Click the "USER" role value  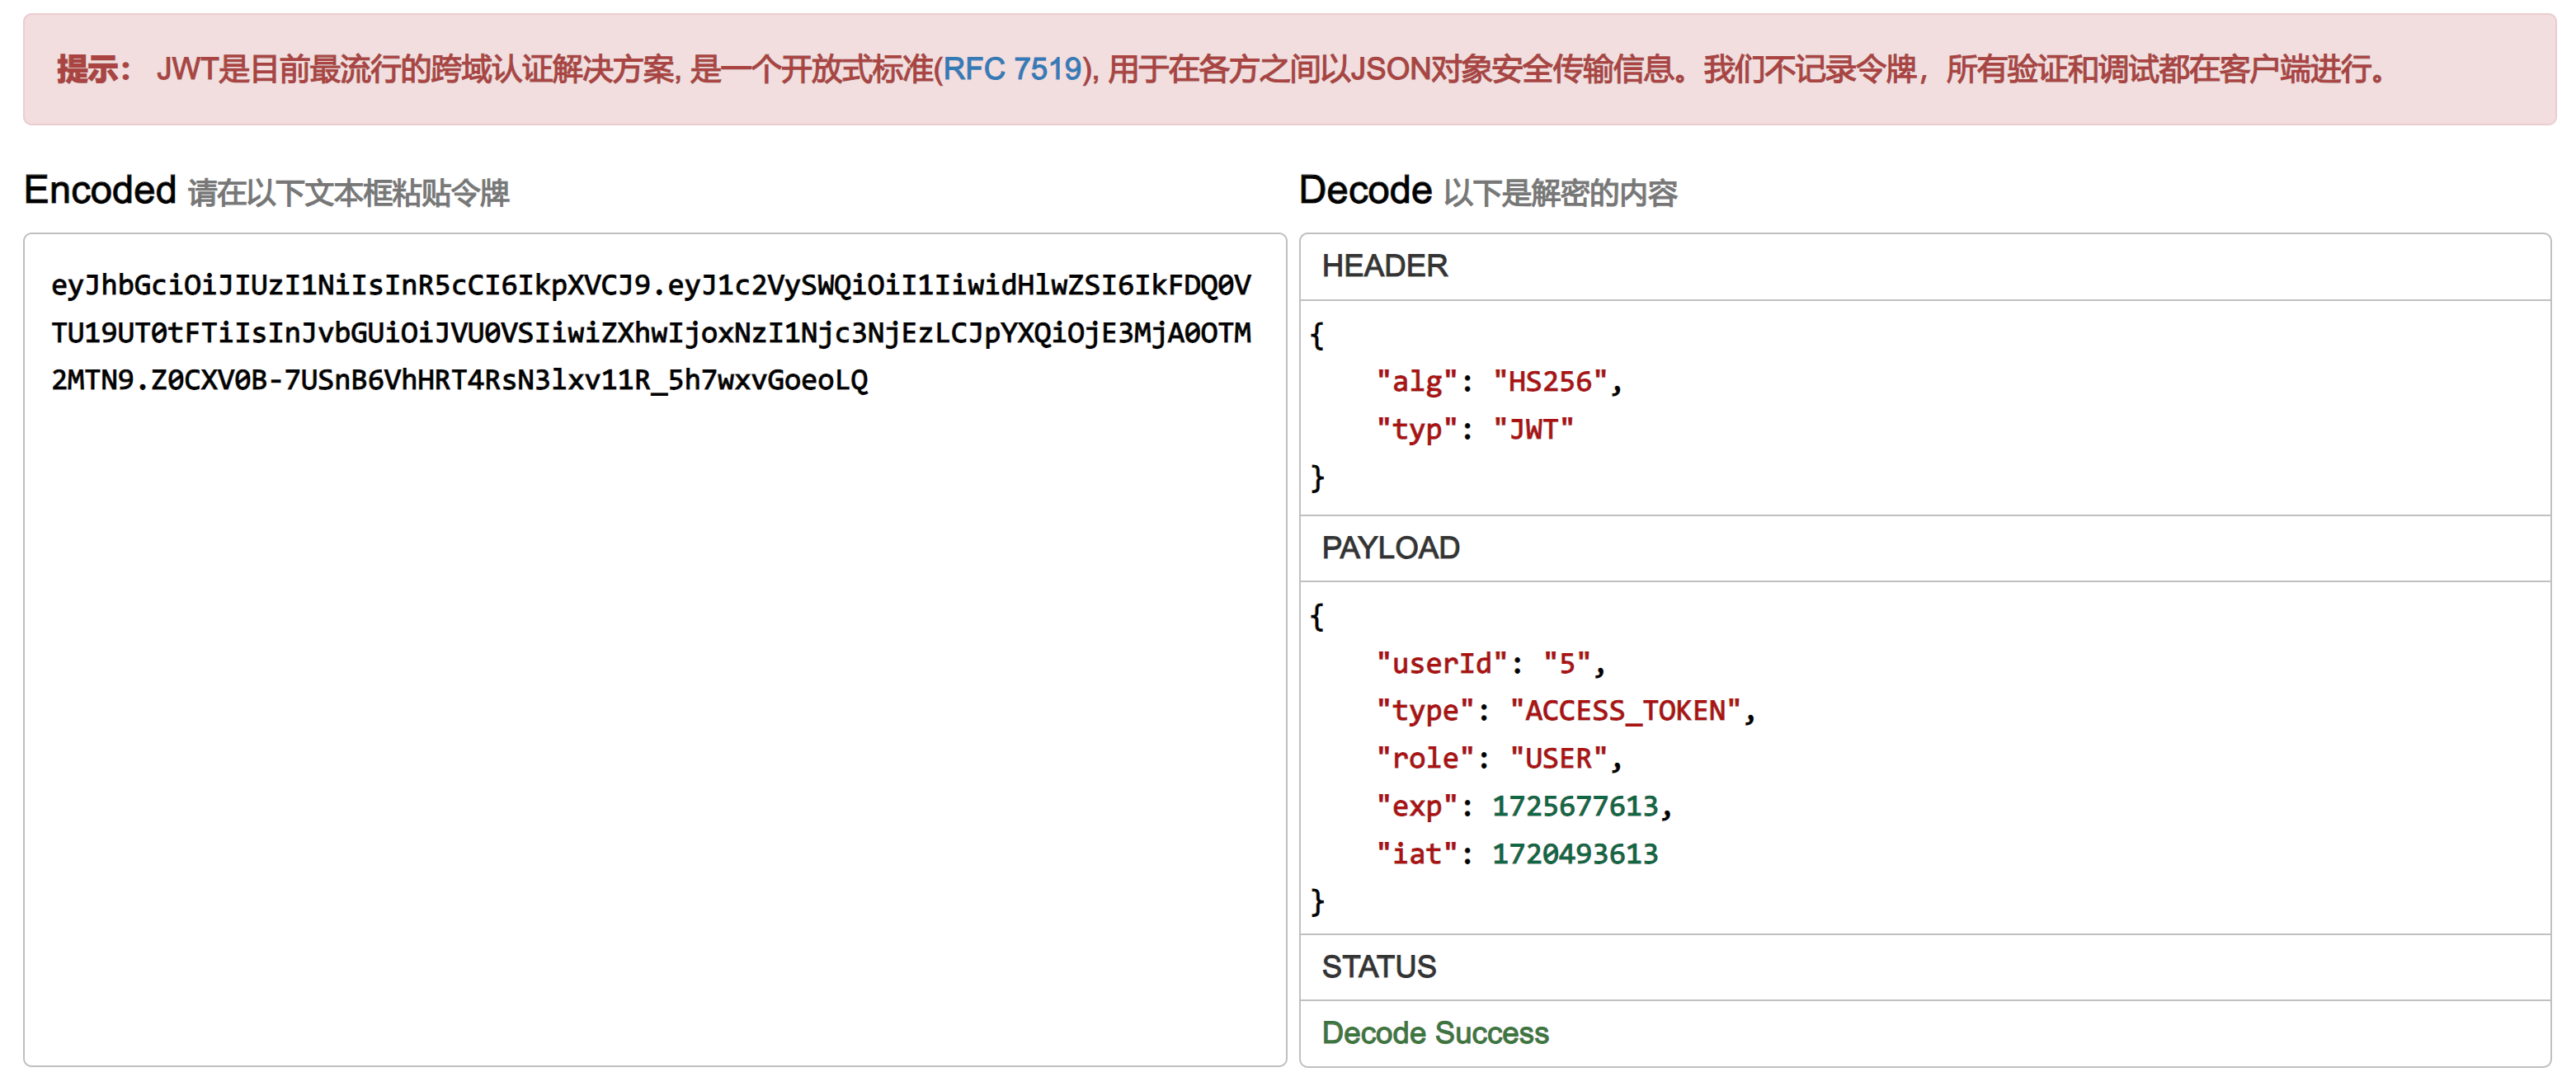(1558, 759)
